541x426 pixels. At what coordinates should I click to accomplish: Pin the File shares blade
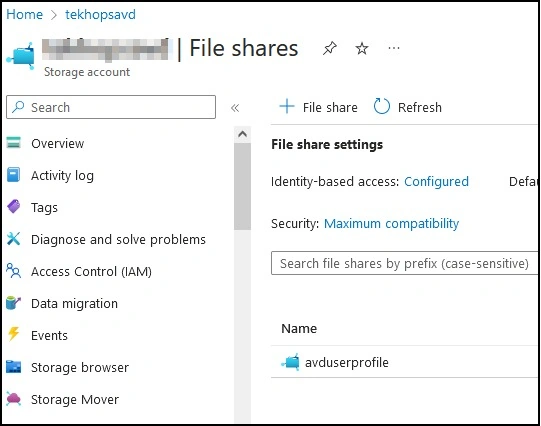[x=329, y=48]
